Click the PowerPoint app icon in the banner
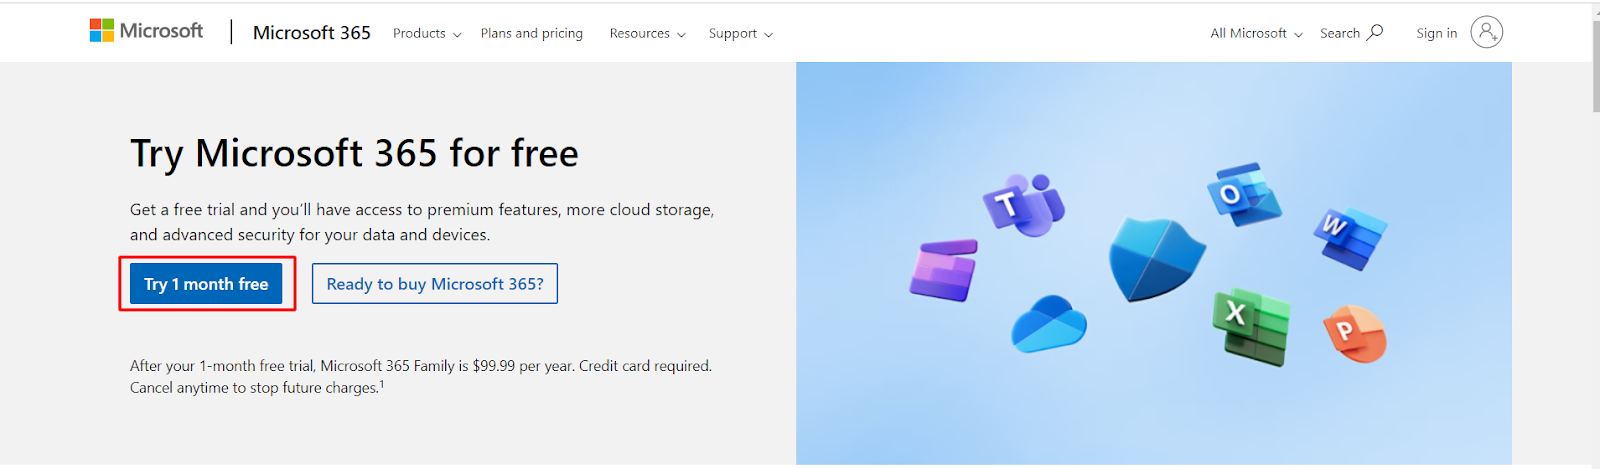 click(x=1354, y=333)
